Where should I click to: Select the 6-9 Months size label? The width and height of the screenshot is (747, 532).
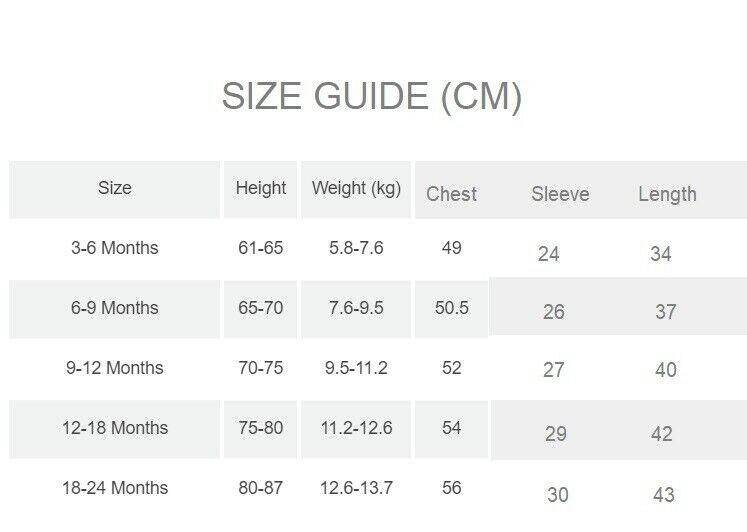coord(115,308)
